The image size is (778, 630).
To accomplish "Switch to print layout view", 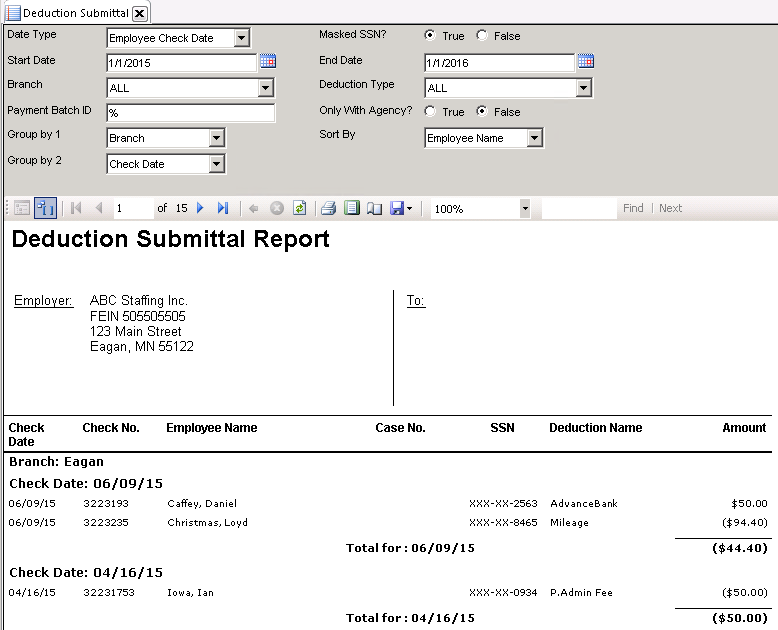I will tap(352, 208).
